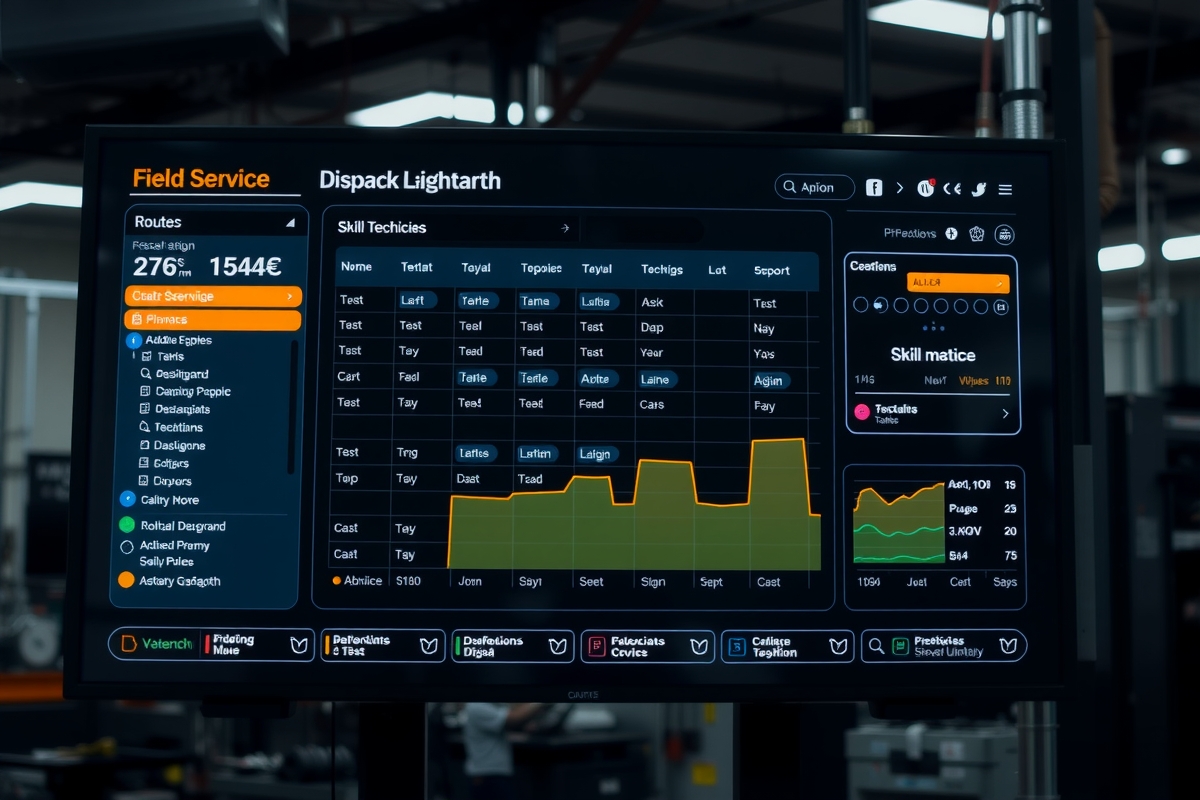Click the shield icon in Dsofeotions Digsa card
The height and width of the screenshot is (800, 1200).
click(x=558, y=646)
